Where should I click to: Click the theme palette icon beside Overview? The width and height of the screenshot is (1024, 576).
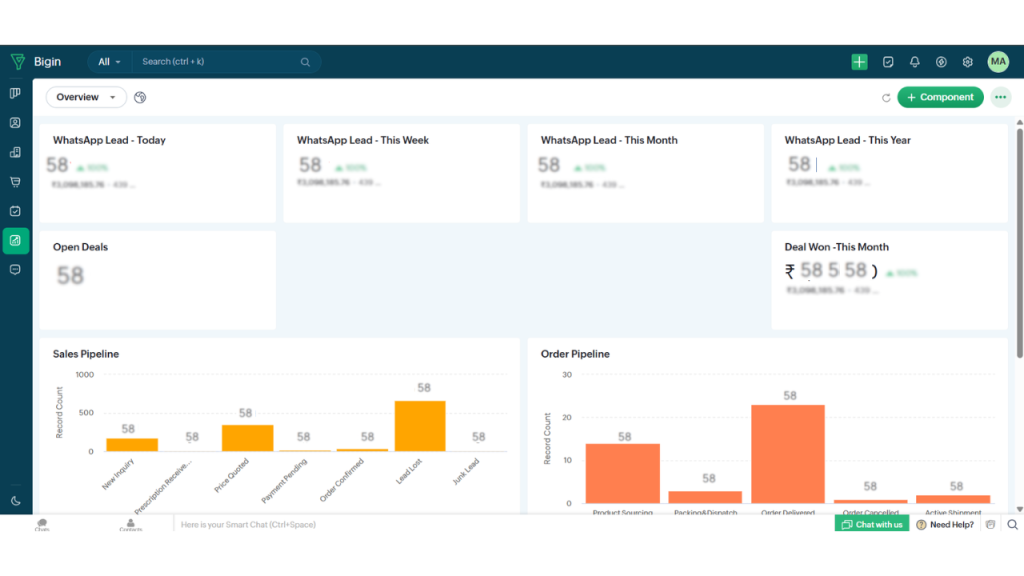click(x=140, y=97)
